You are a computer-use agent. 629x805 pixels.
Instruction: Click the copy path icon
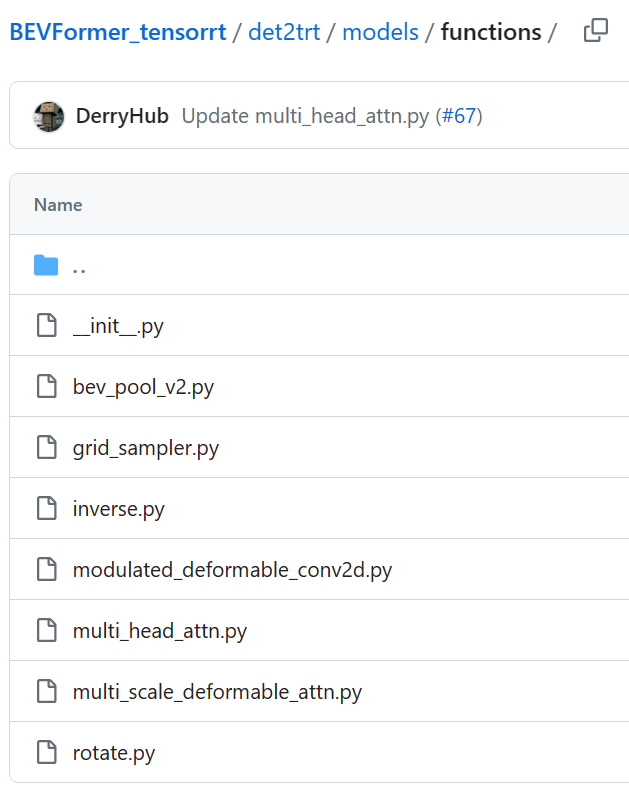pyautogui.click(x=596, y=31)
